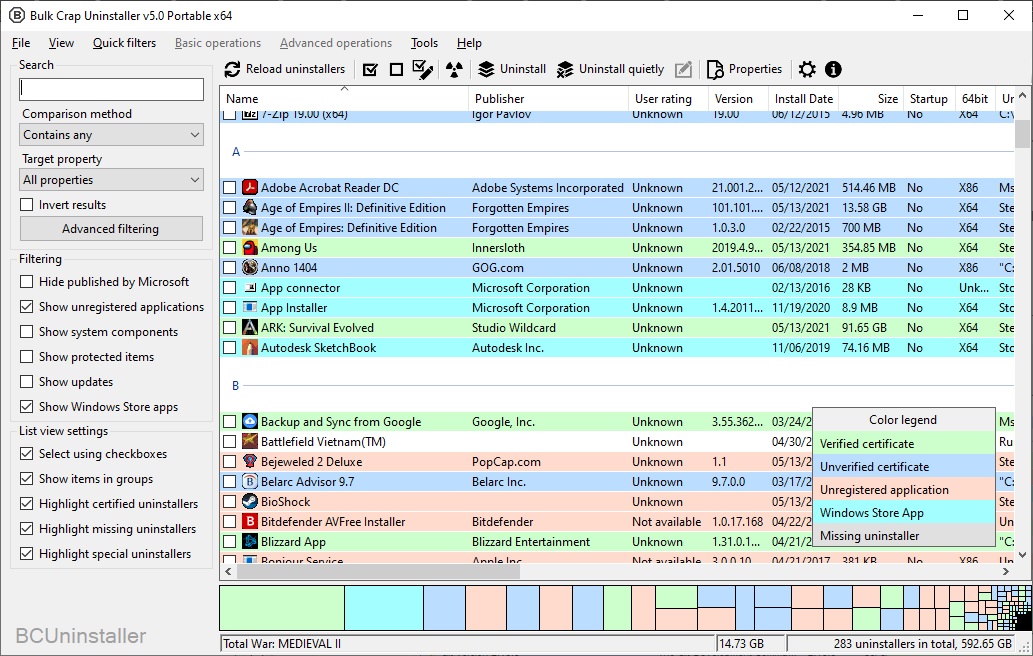The height and width of the screenshot is (656, 1033).
Task: Click the Reload uninstallers toolbar button
Action: tap(285, 69)
